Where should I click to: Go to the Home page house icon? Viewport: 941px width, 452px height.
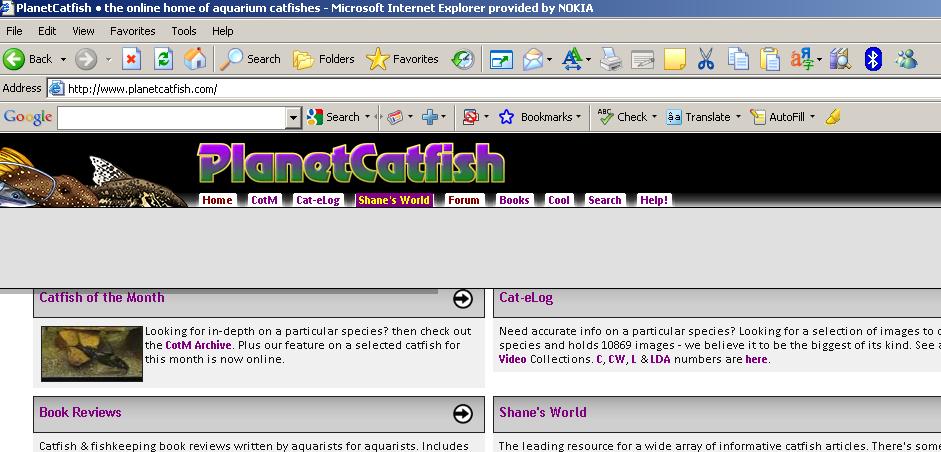(x=194, y=59)
